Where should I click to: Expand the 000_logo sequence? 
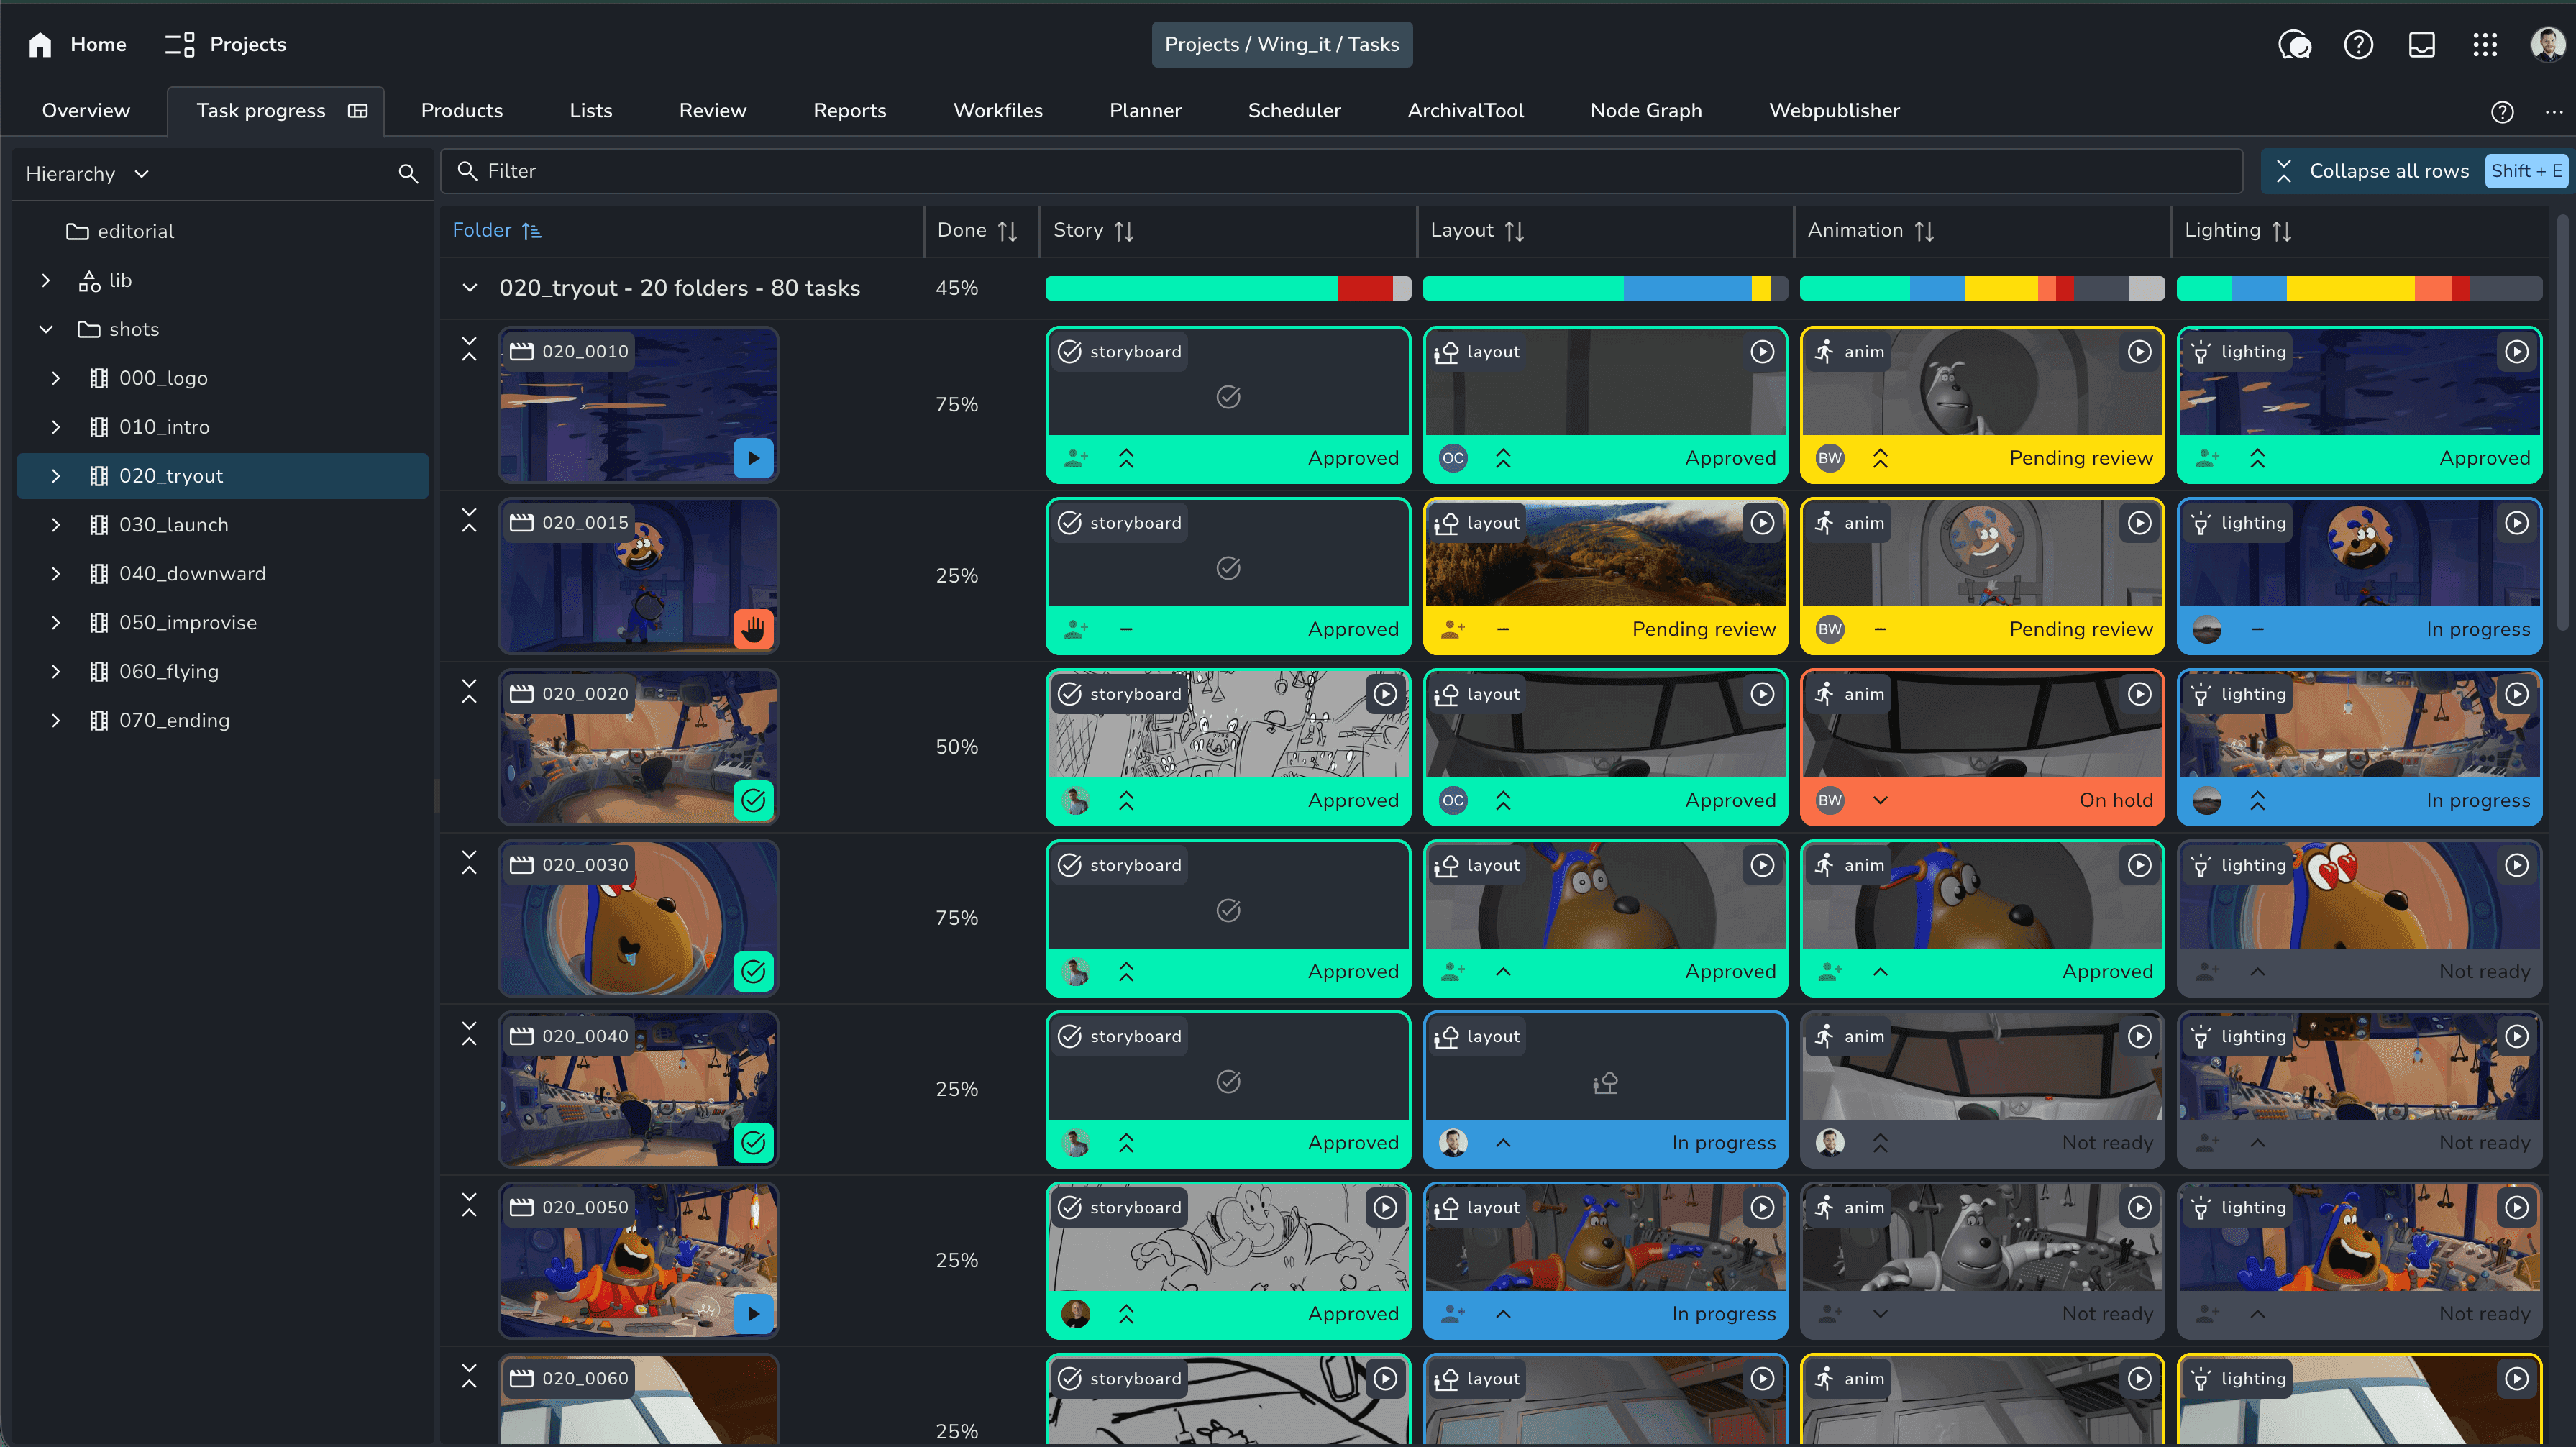(x=56, y=379)
